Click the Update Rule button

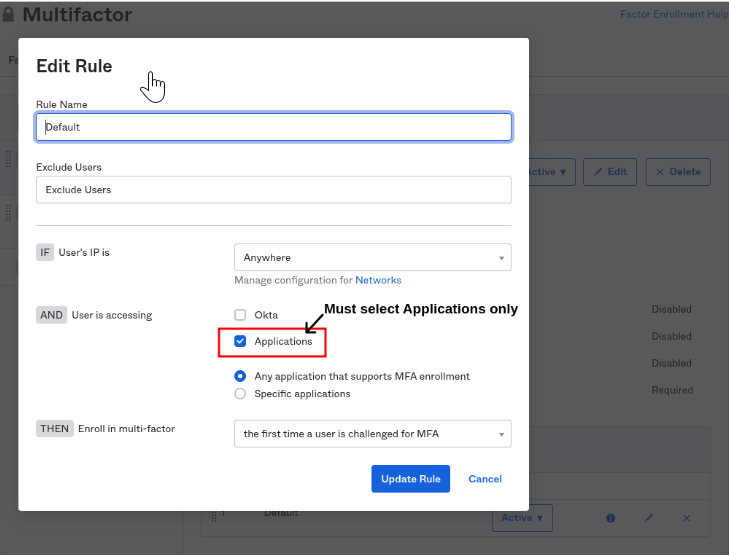[x=410, y=479]
